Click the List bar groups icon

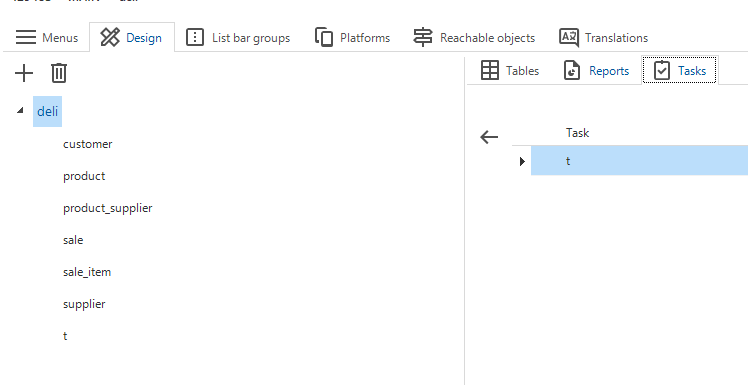(x=195, y=37)
